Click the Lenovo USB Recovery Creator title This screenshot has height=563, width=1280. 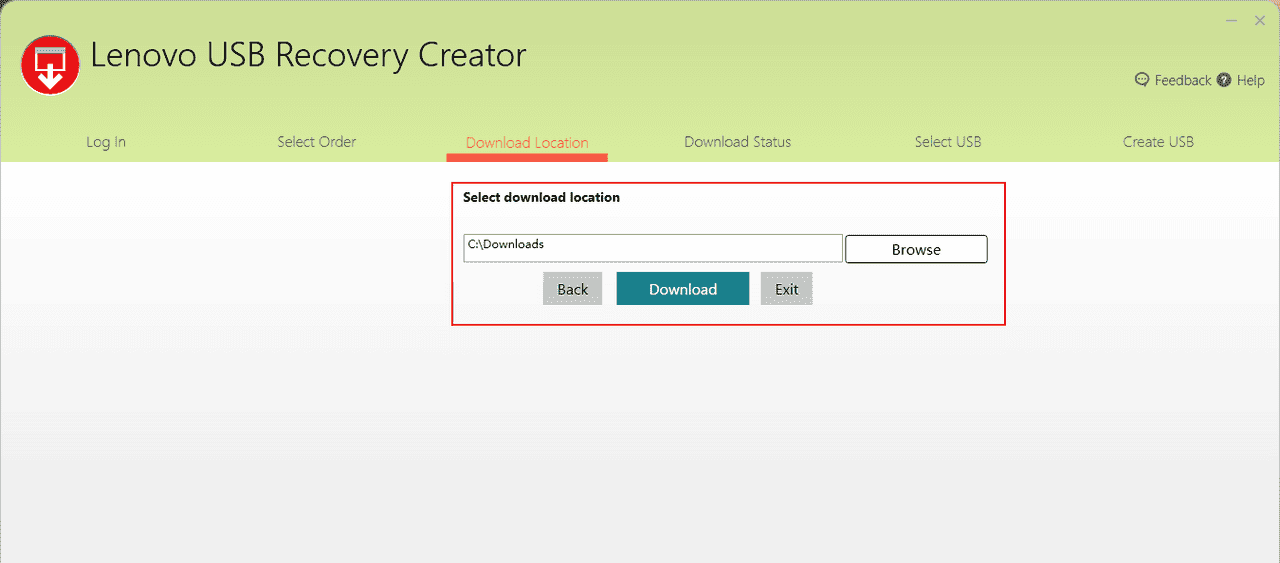tap(308, 55)
